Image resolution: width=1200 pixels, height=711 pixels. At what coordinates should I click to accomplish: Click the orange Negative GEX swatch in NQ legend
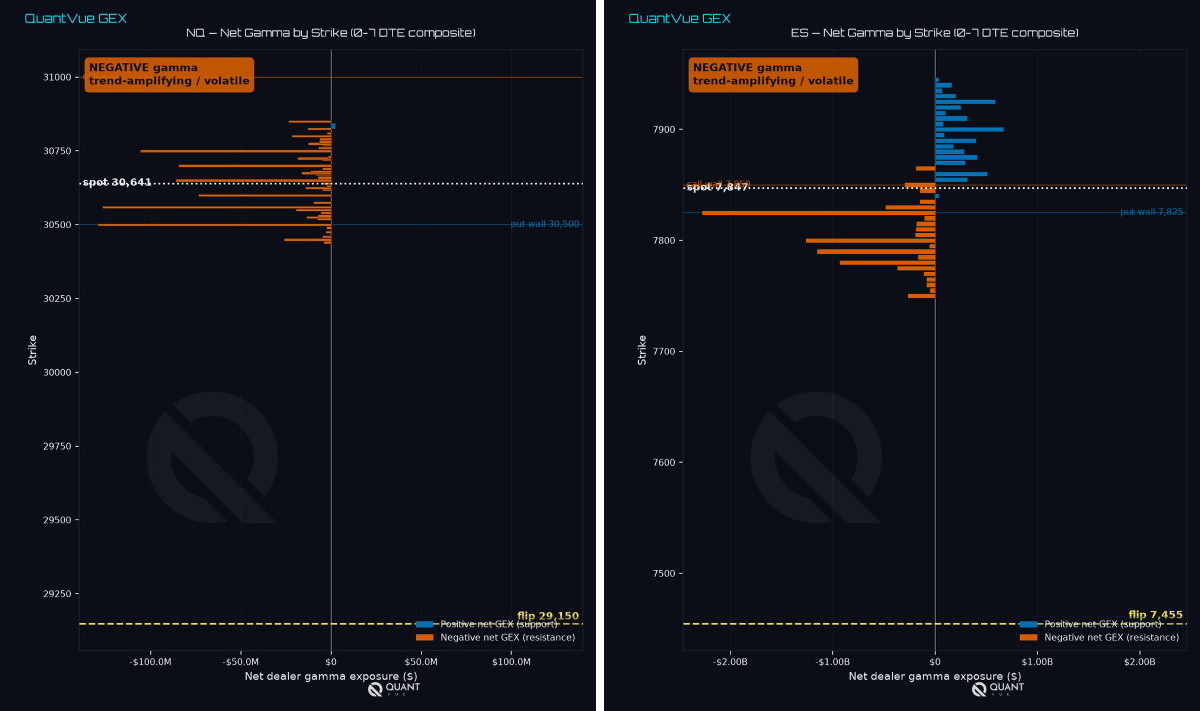tap(424, 637)
